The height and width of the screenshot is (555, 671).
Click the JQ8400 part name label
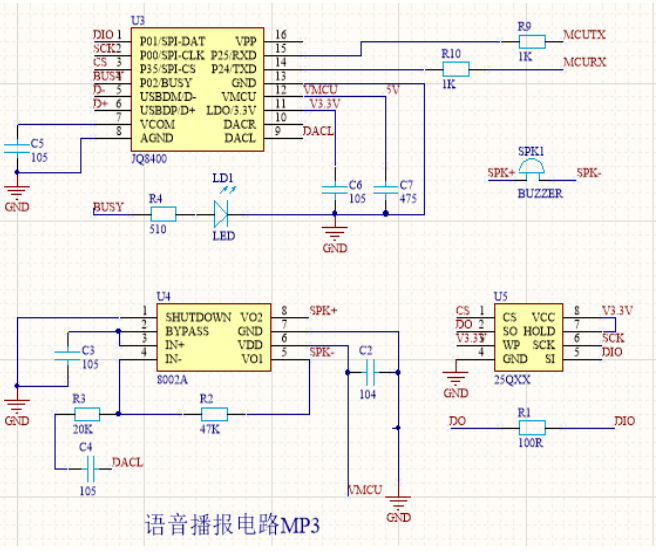[149, 159]
